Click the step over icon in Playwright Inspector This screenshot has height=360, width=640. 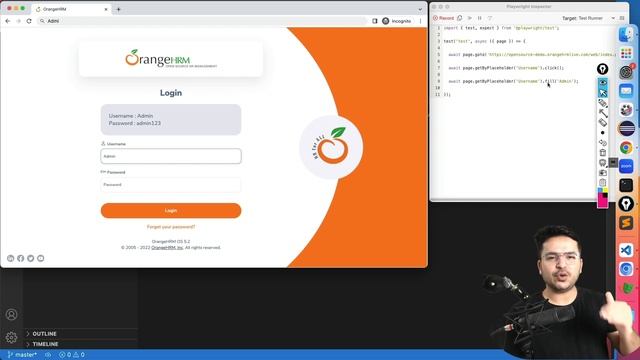pos(490,18)
